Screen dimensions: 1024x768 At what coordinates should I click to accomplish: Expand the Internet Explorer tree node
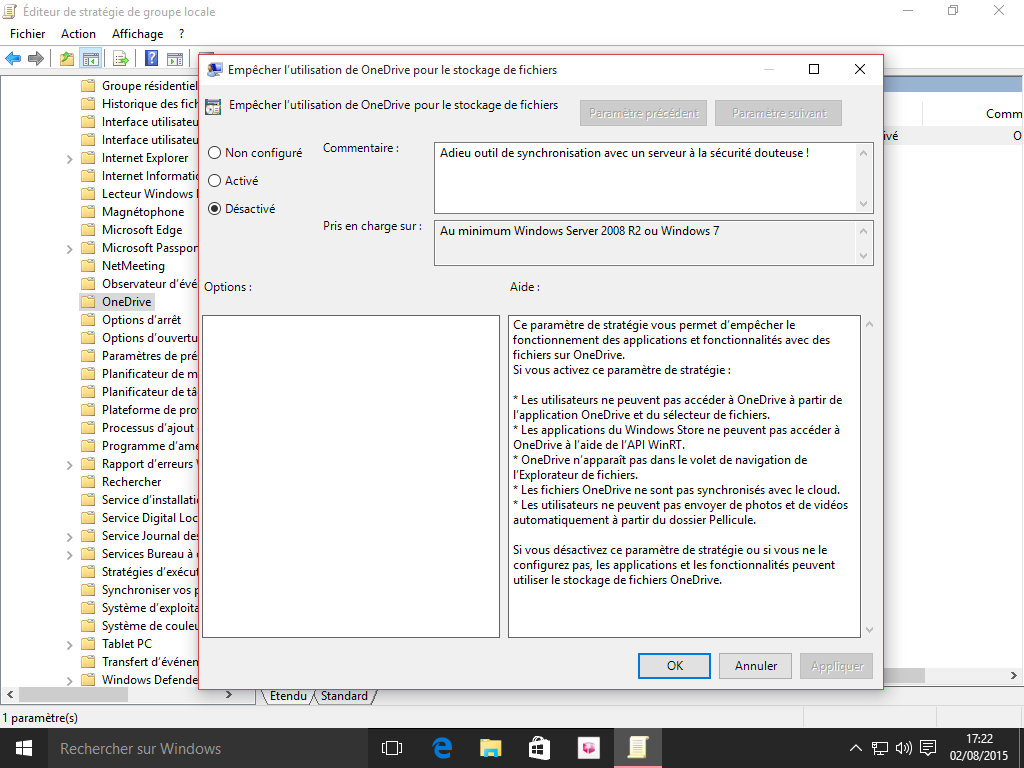69,158
